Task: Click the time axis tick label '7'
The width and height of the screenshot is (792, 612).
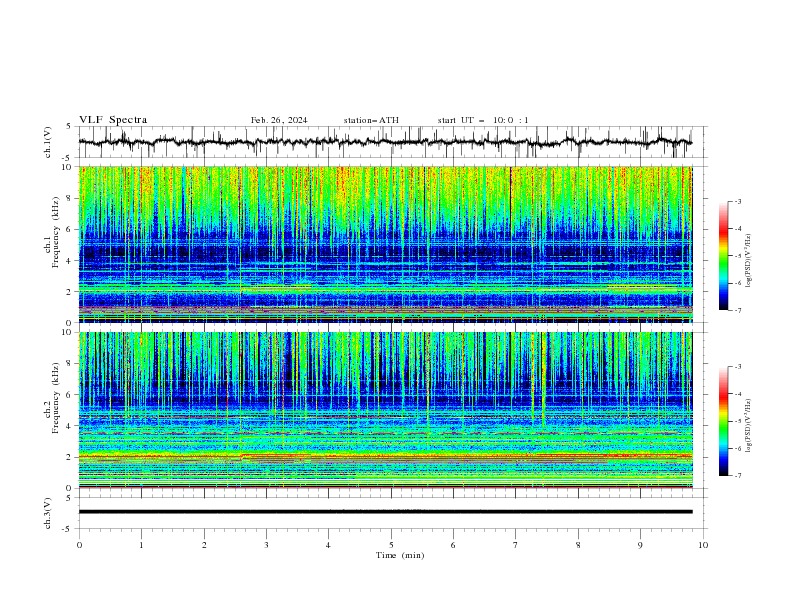Action: [516, 545]
